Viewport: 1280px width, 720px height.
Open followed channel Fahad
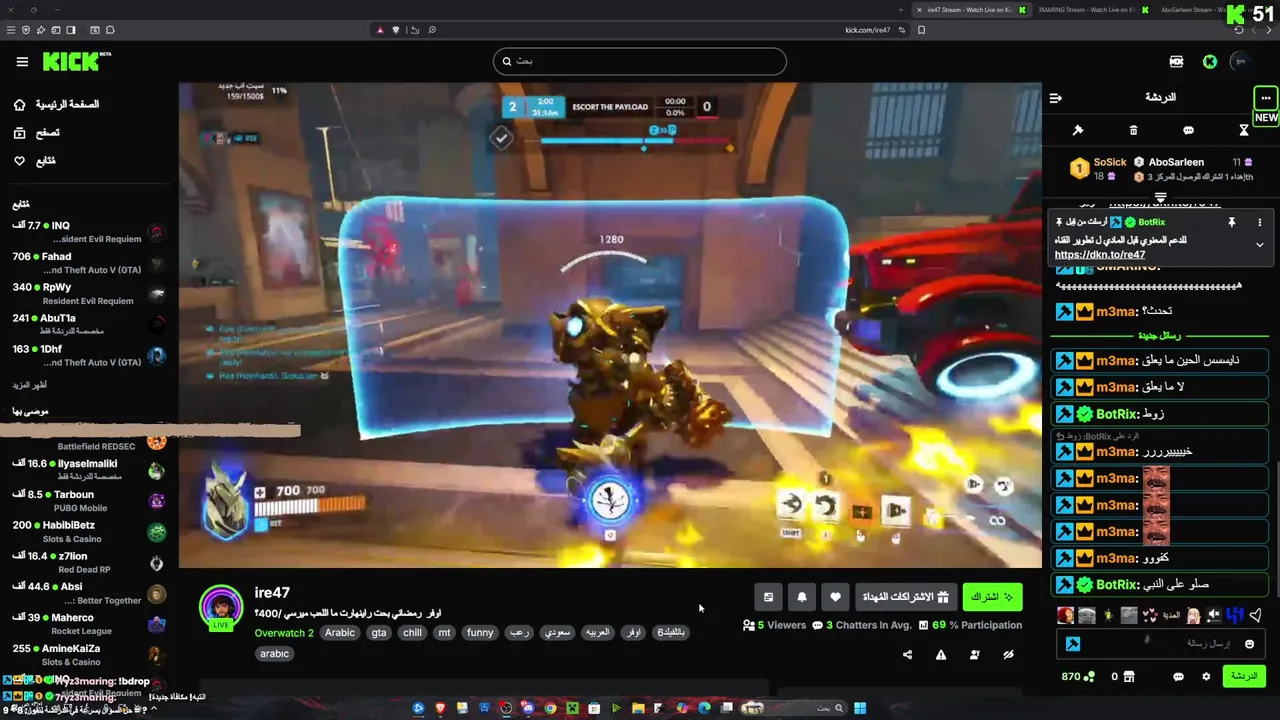90,263
